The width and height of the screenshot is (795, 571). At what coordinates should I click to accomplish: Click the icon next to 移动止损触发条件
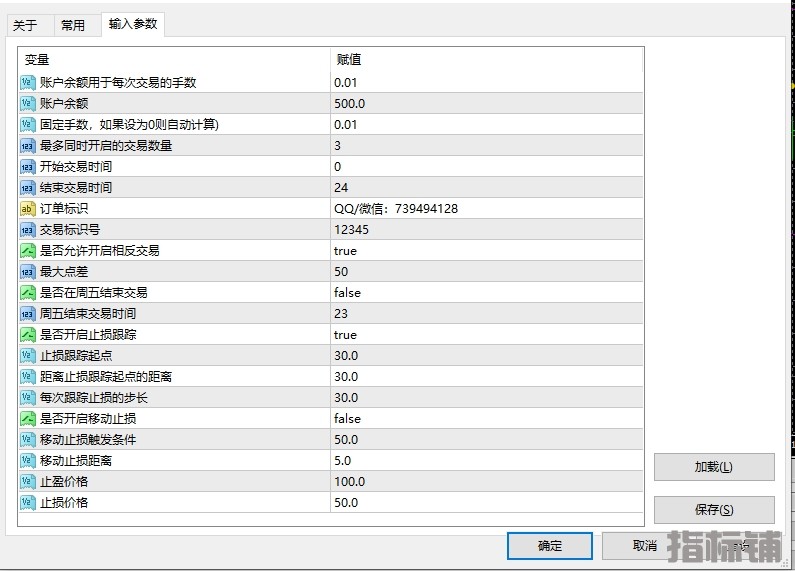tap(28, 439)
